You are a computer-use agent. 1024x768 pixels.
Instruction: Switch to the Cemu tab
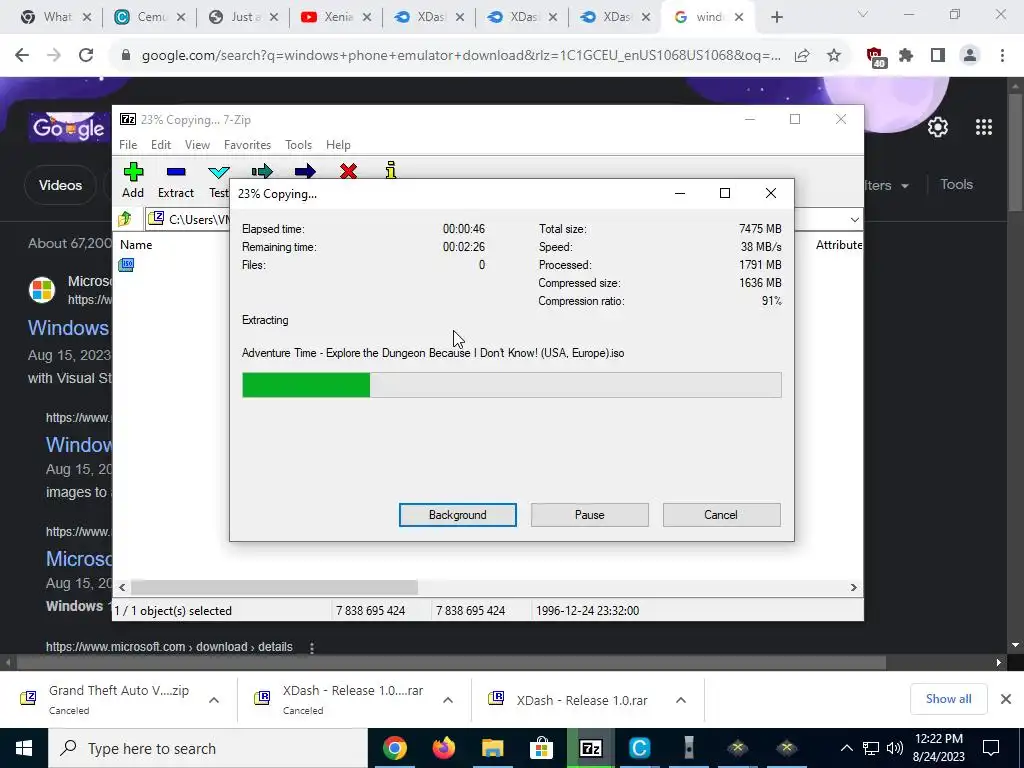coord(150,17)
